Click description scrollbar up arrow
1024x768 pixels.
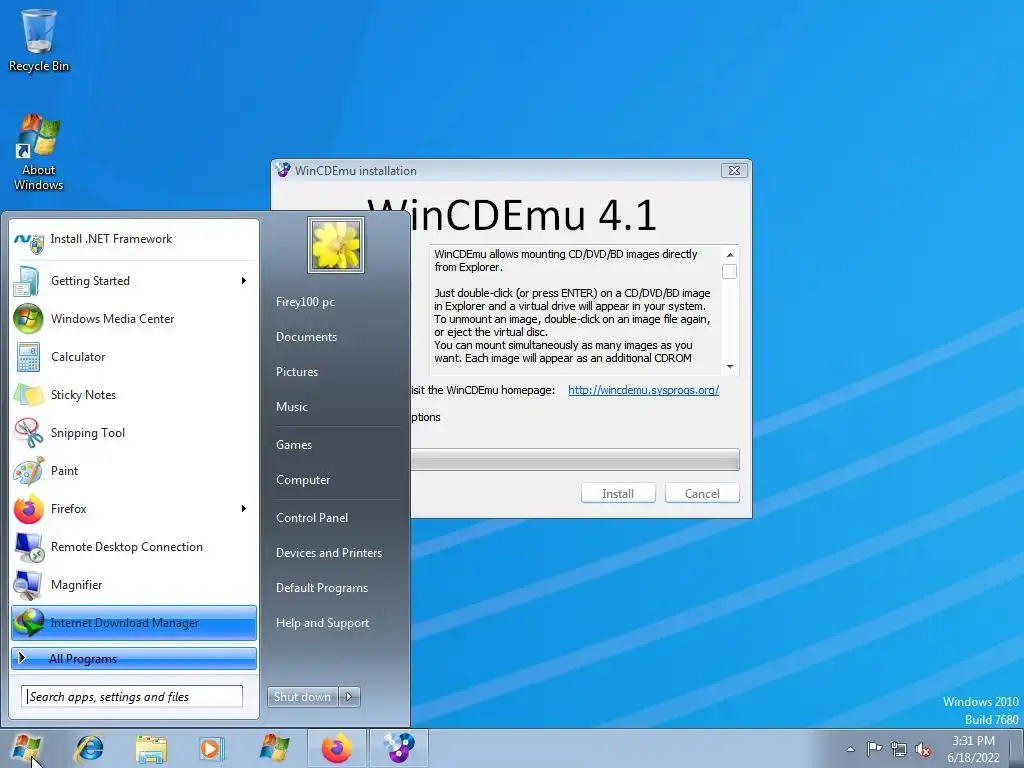[729, 255]
